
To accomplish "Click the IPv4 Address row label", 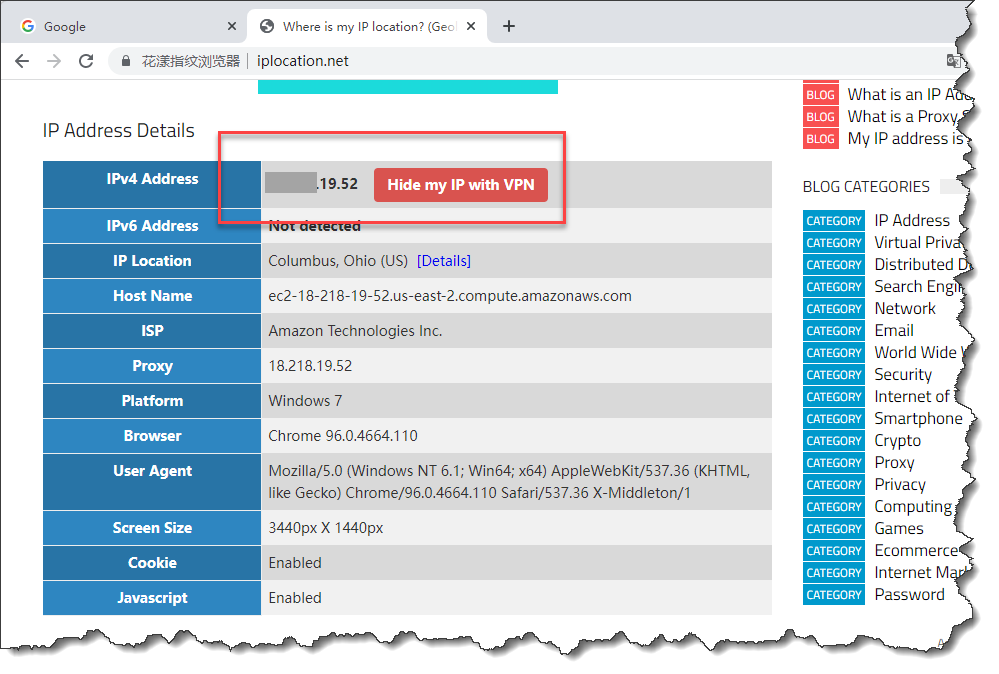I will click(x=152, y=179).
